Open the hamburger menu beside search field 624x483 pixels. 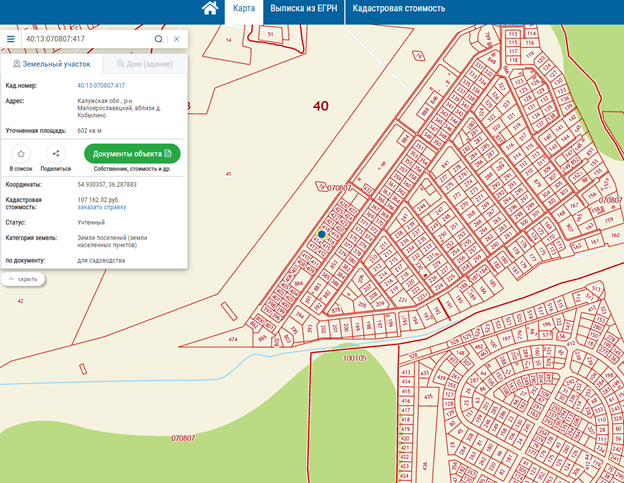click(x=11, y=39)
